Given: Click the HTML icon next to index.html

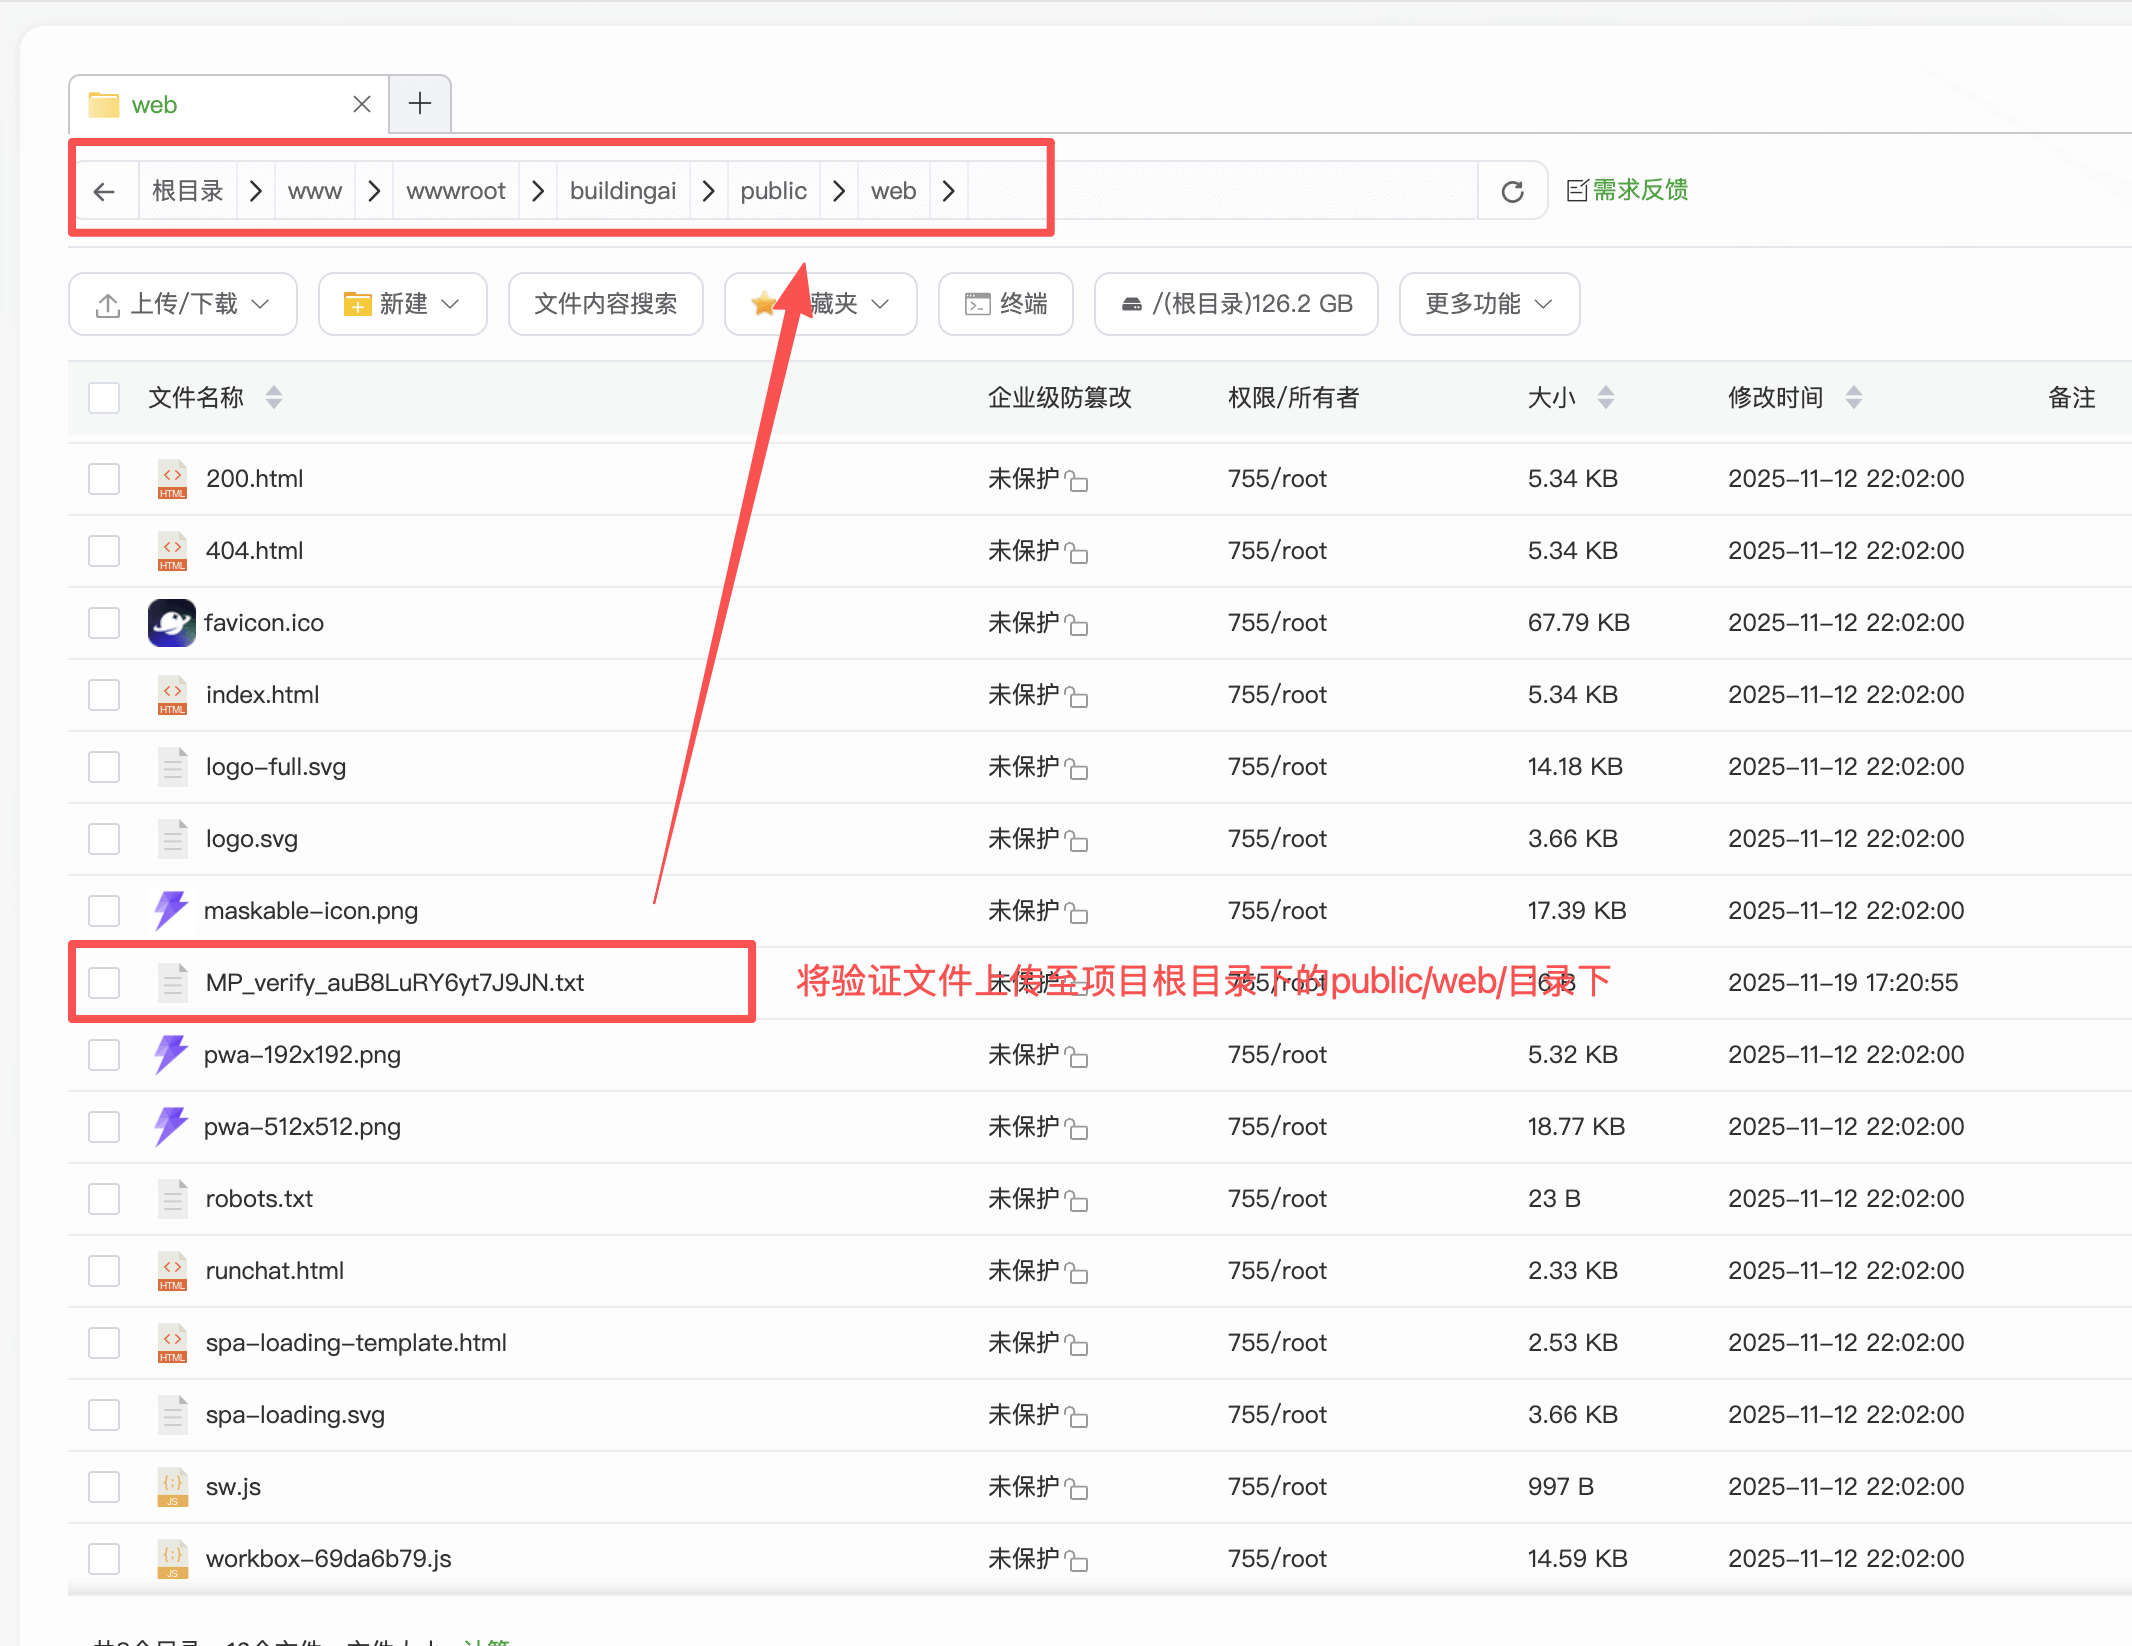Looking at the screenshot, I should click(171, 694).
